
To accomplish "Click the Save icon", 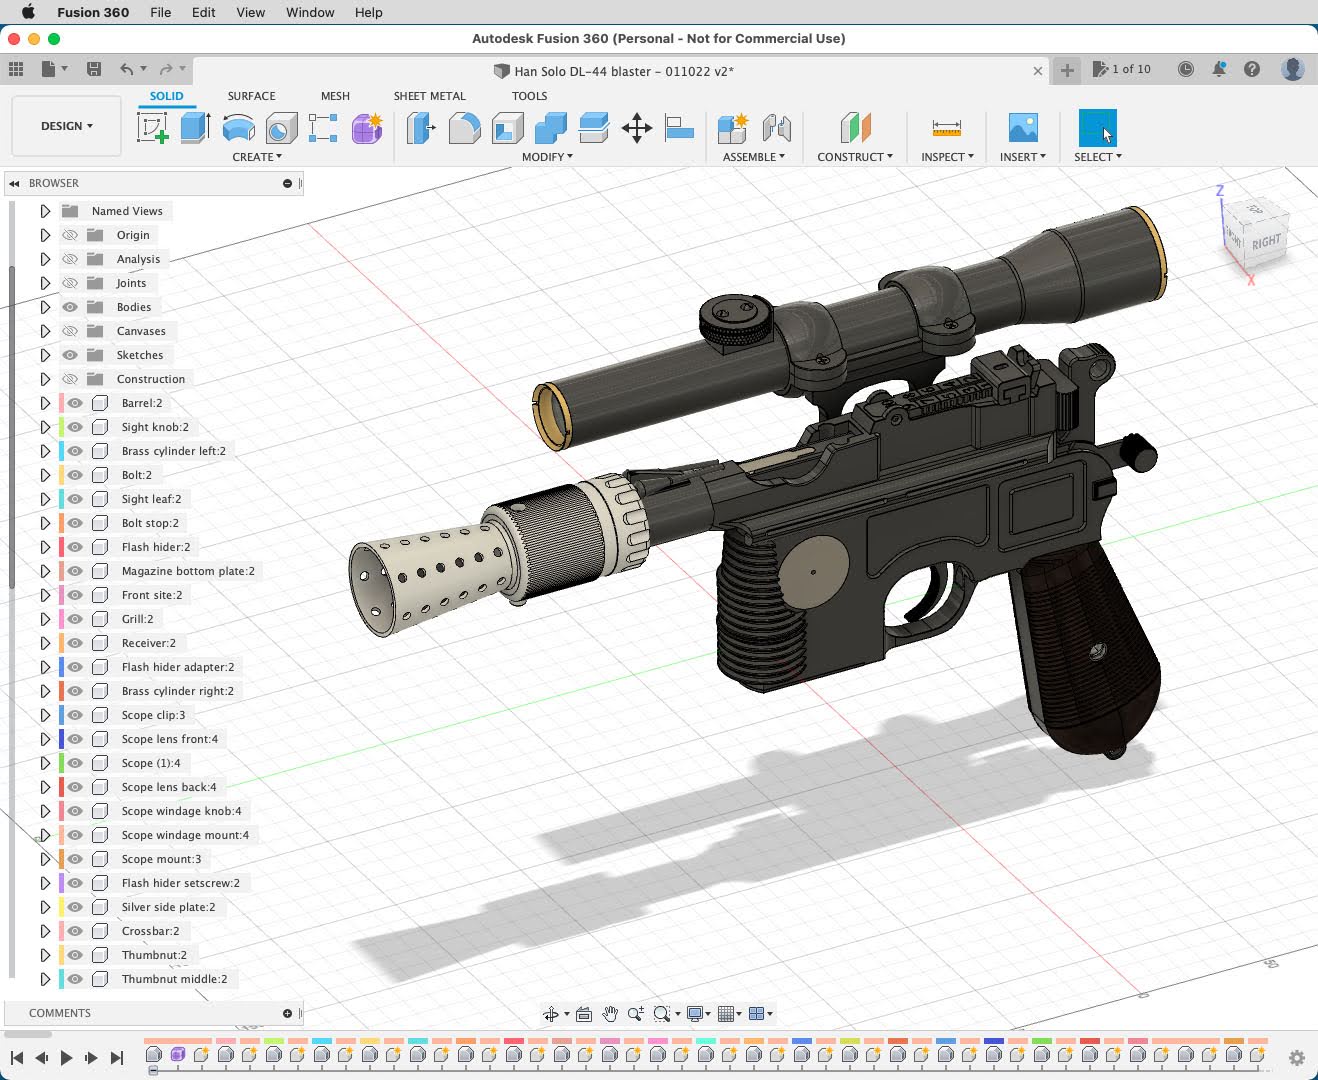I will click(x=94, y=69).
